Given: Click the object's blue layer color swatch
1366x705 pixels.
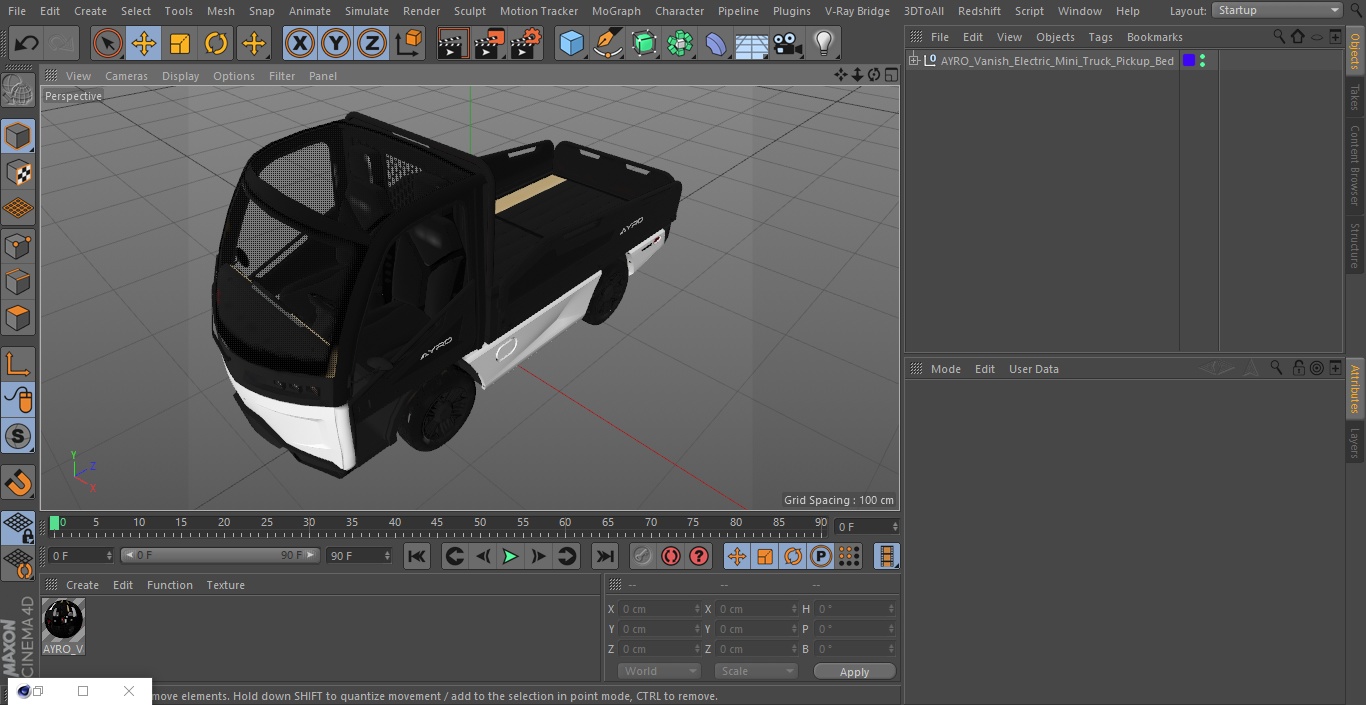Looking at the screenshot, I should (x=1189, y=61).
